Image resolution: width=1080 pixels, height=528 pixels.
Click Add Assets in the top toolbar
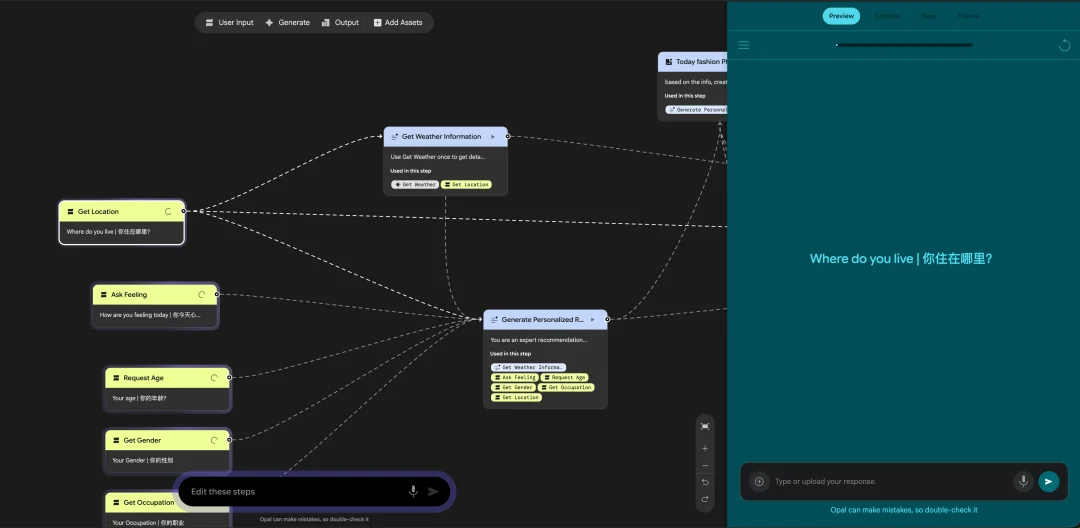click(397, 22)
